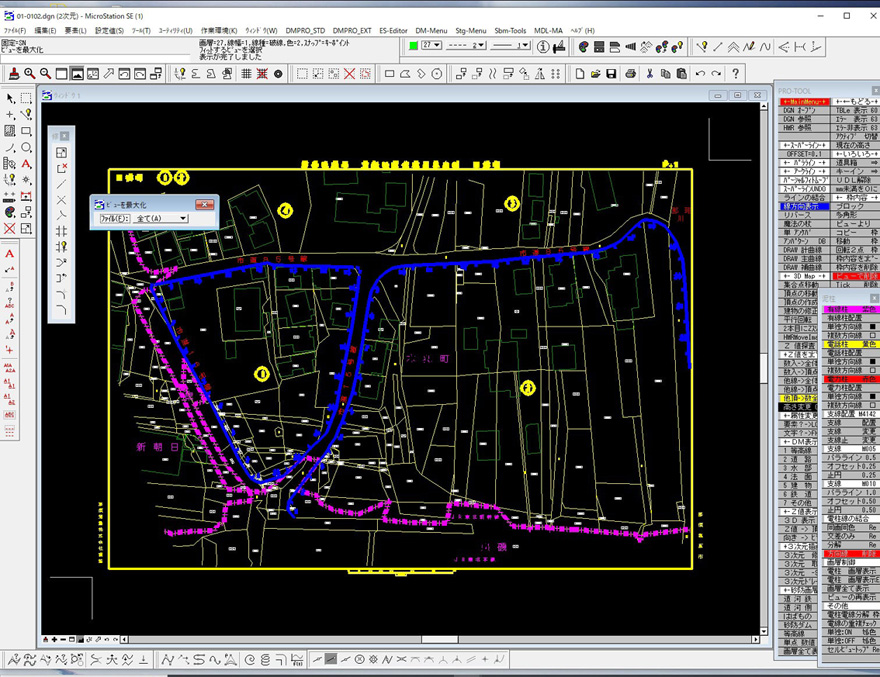Open the level 27 dropdown

pos(434,46)
